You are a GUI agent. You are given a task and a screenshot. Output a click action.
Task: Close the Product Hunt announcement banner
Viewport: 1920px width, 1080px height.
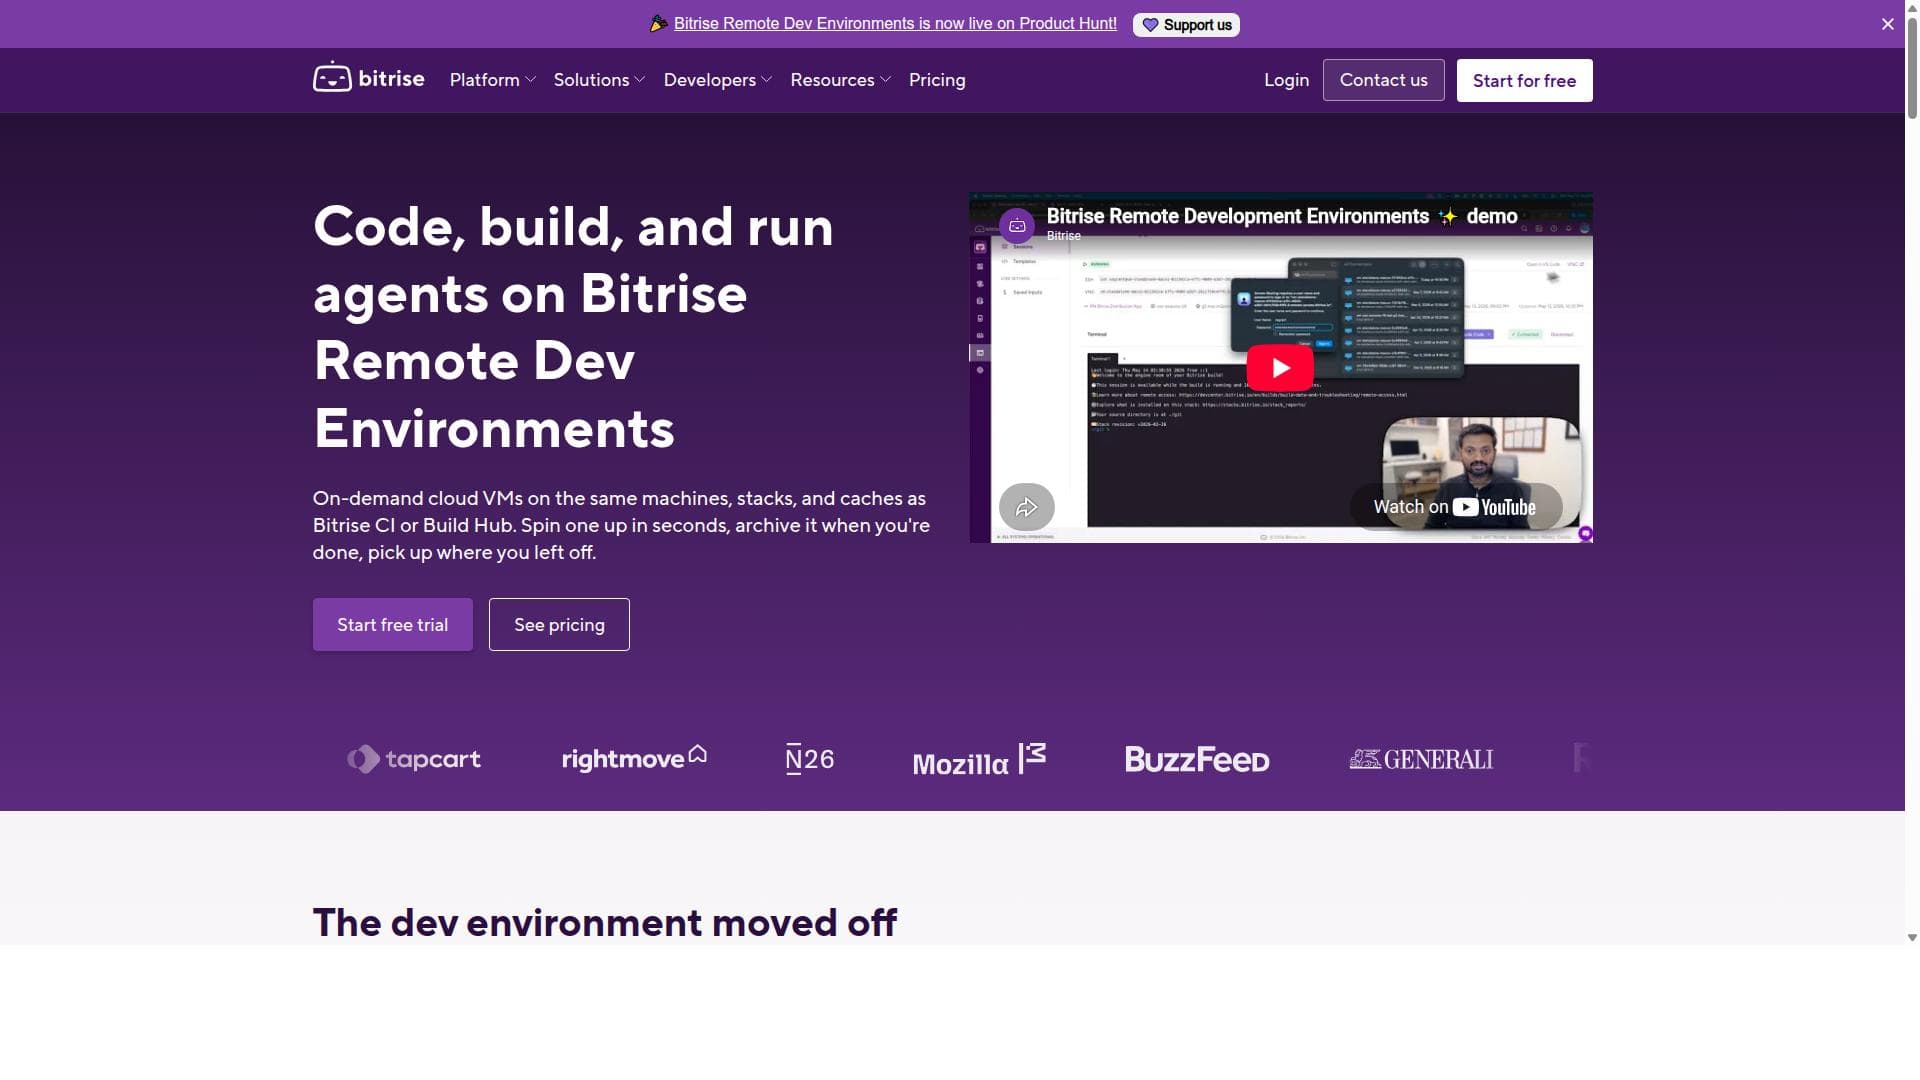click(1887, 24)
